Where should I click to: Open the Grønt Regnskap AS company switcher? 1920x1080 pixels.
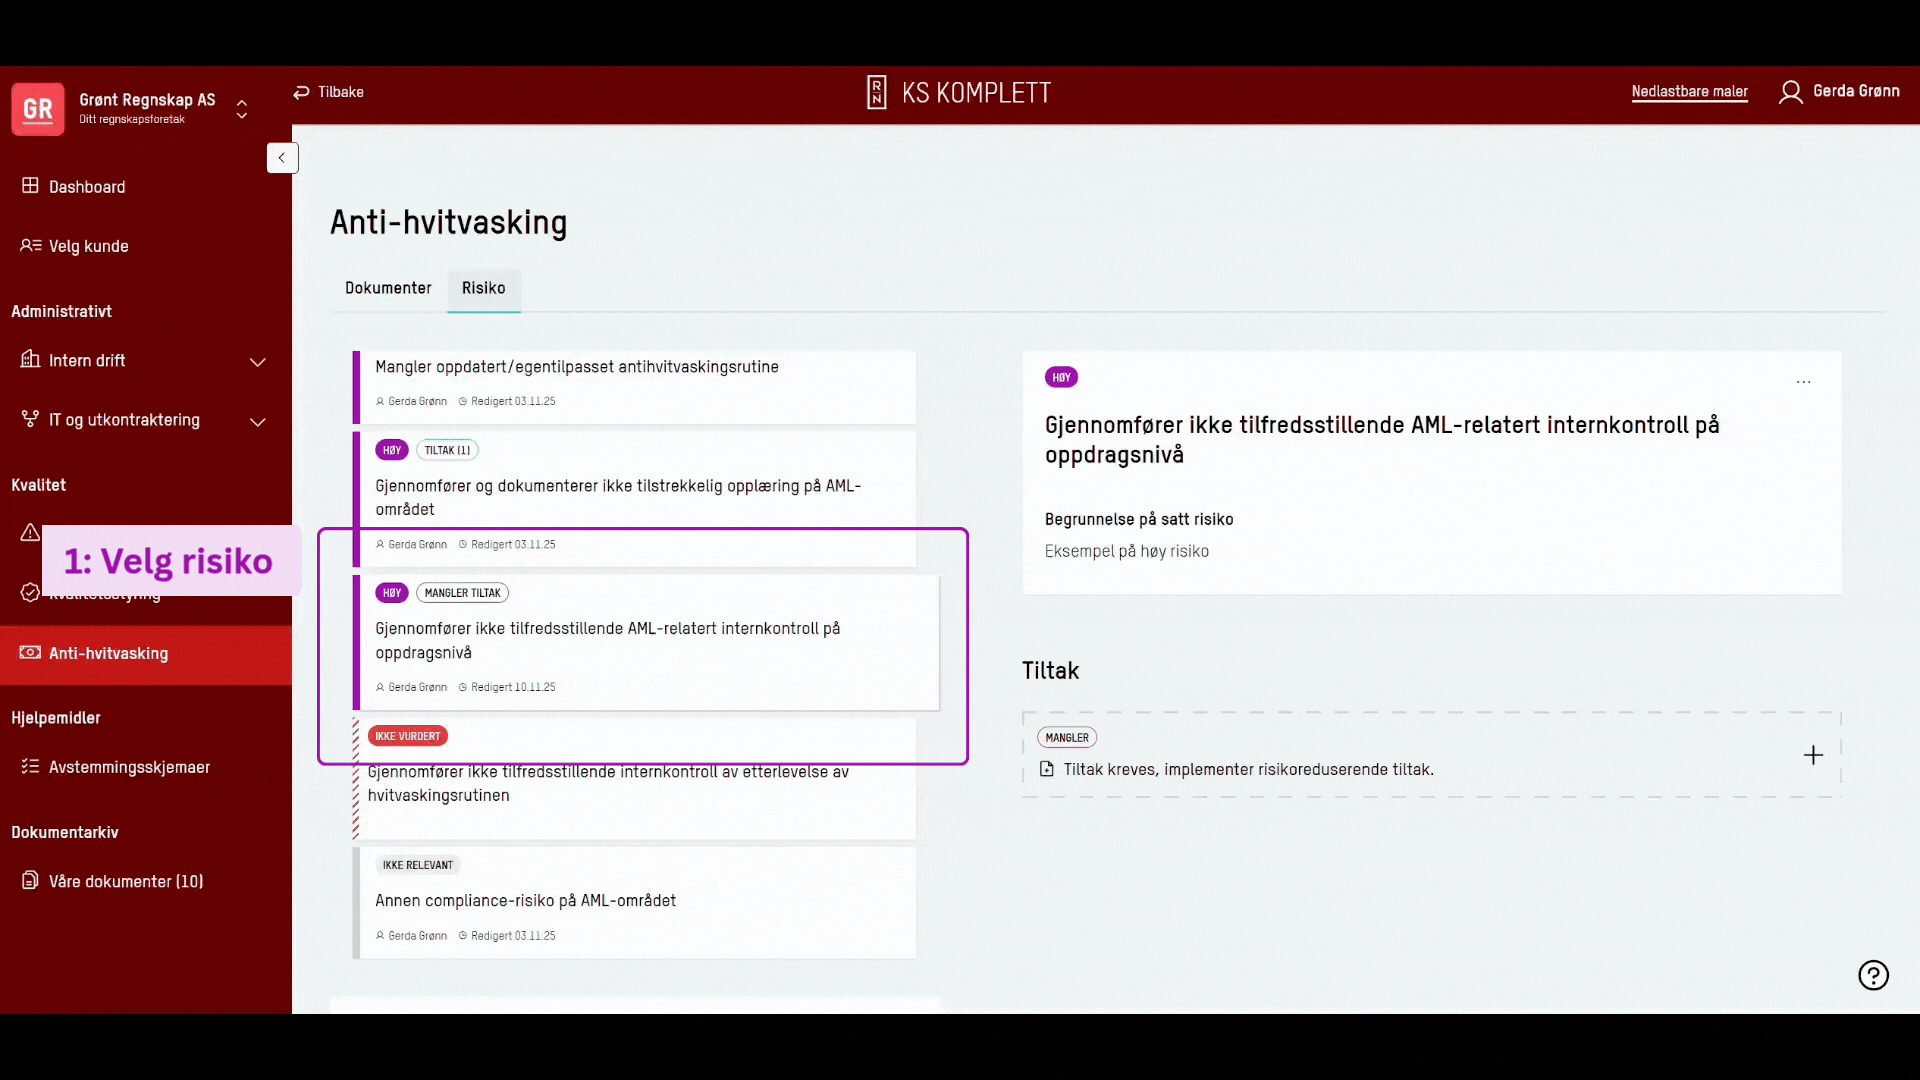pyautogui.click(x=241, y=109)
